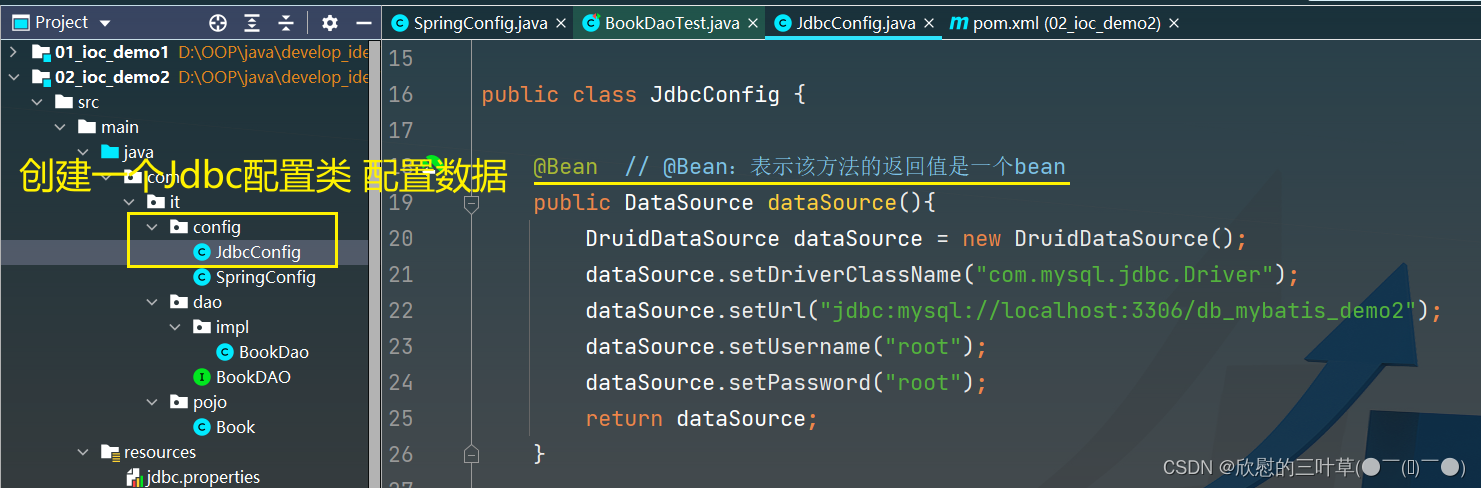
Task: Click Collapse All icon in Project toolbar
Action: (286, 23)
